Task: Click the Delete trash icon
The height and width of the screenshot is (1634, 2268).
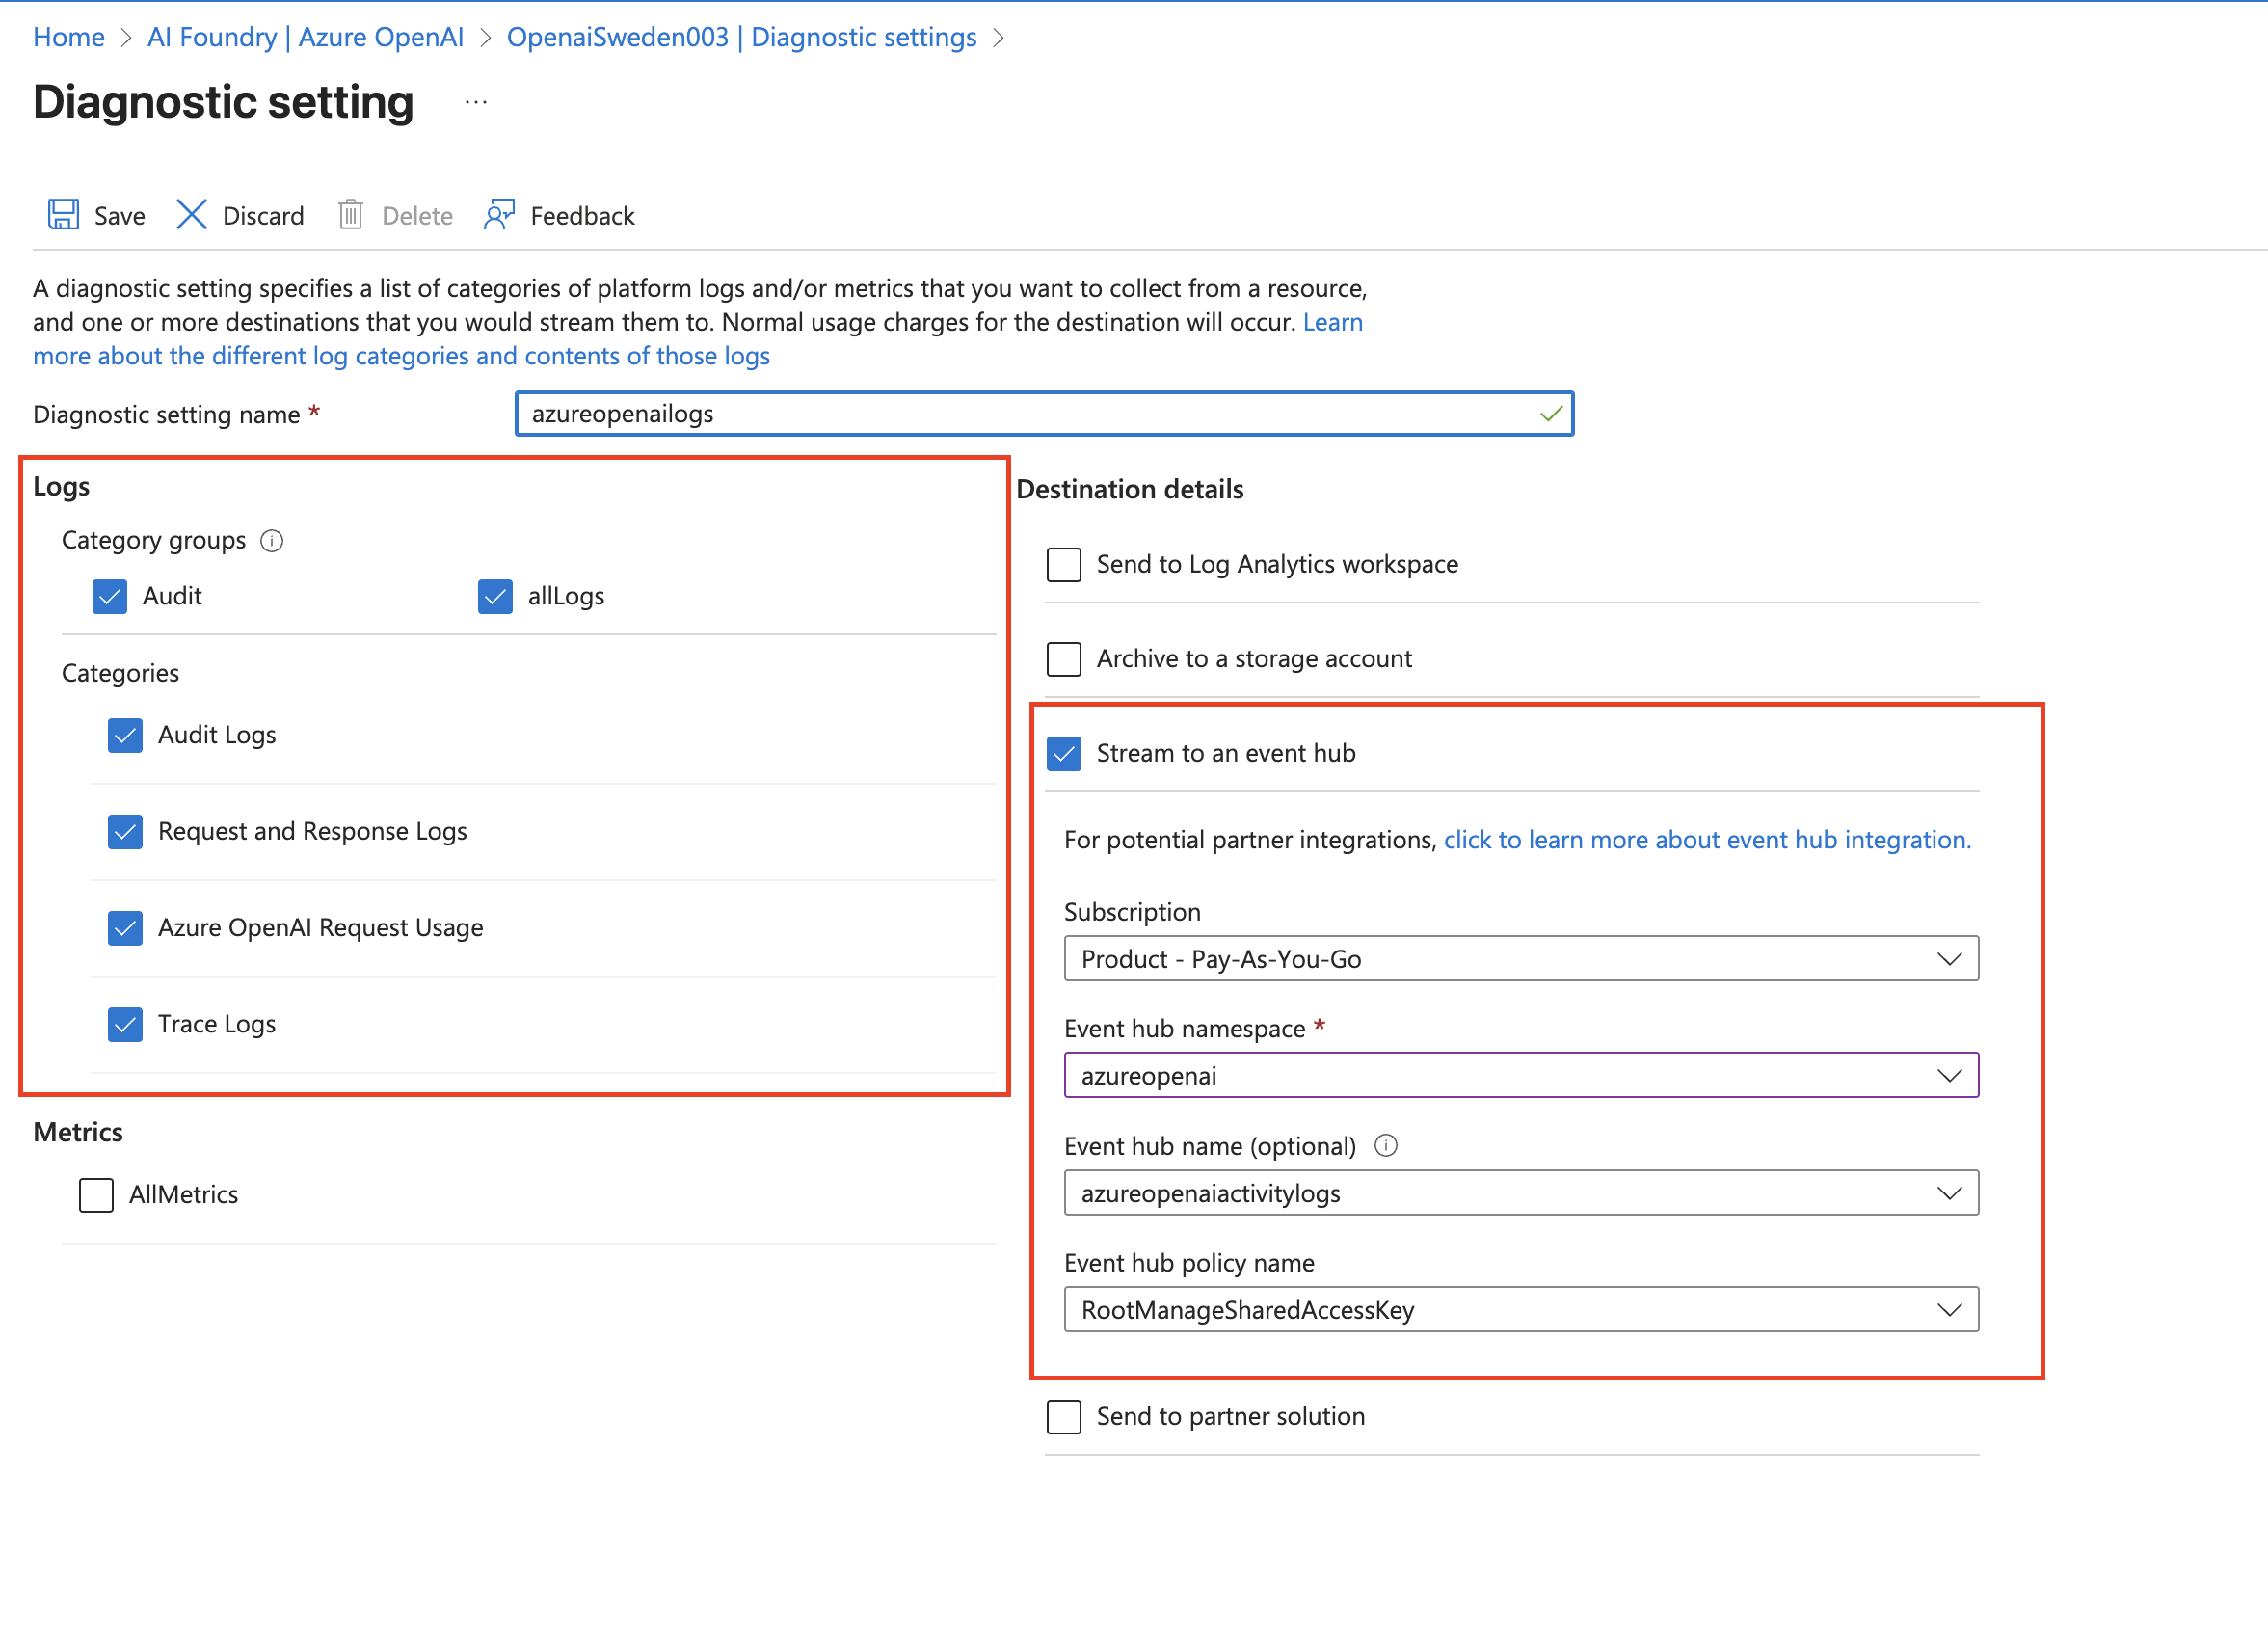Action: point(351,214)
